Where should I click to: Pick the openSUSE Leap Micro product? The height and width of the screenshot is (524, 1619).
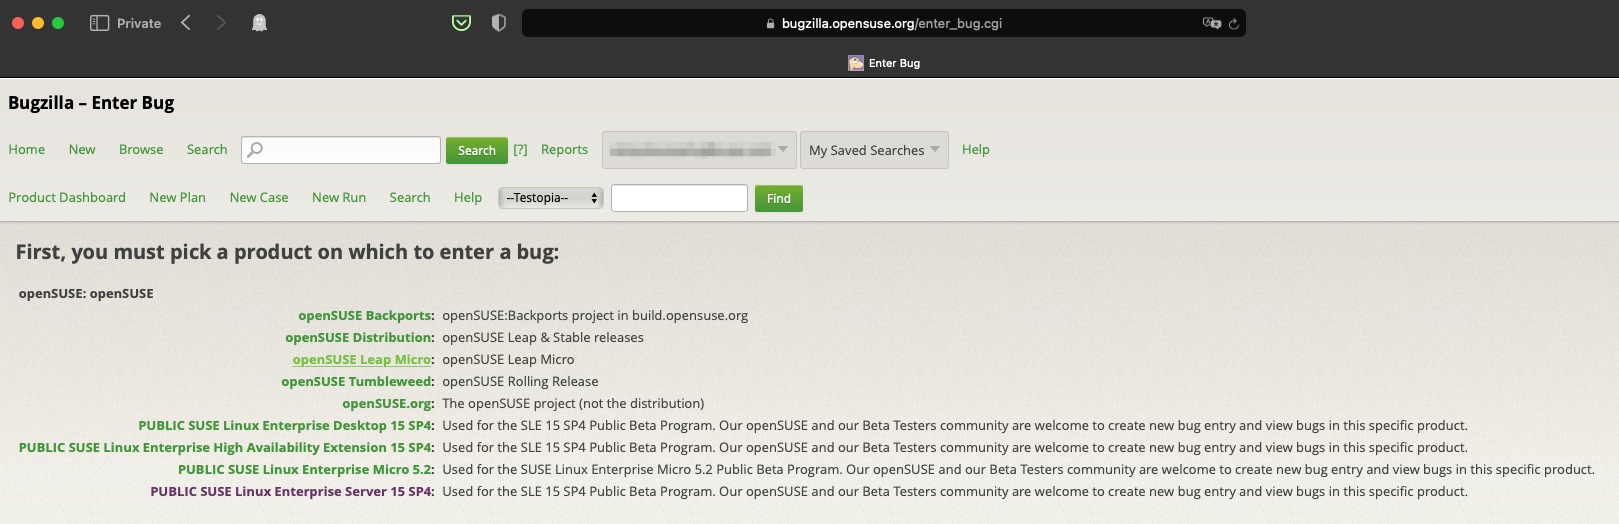point(361,359)
